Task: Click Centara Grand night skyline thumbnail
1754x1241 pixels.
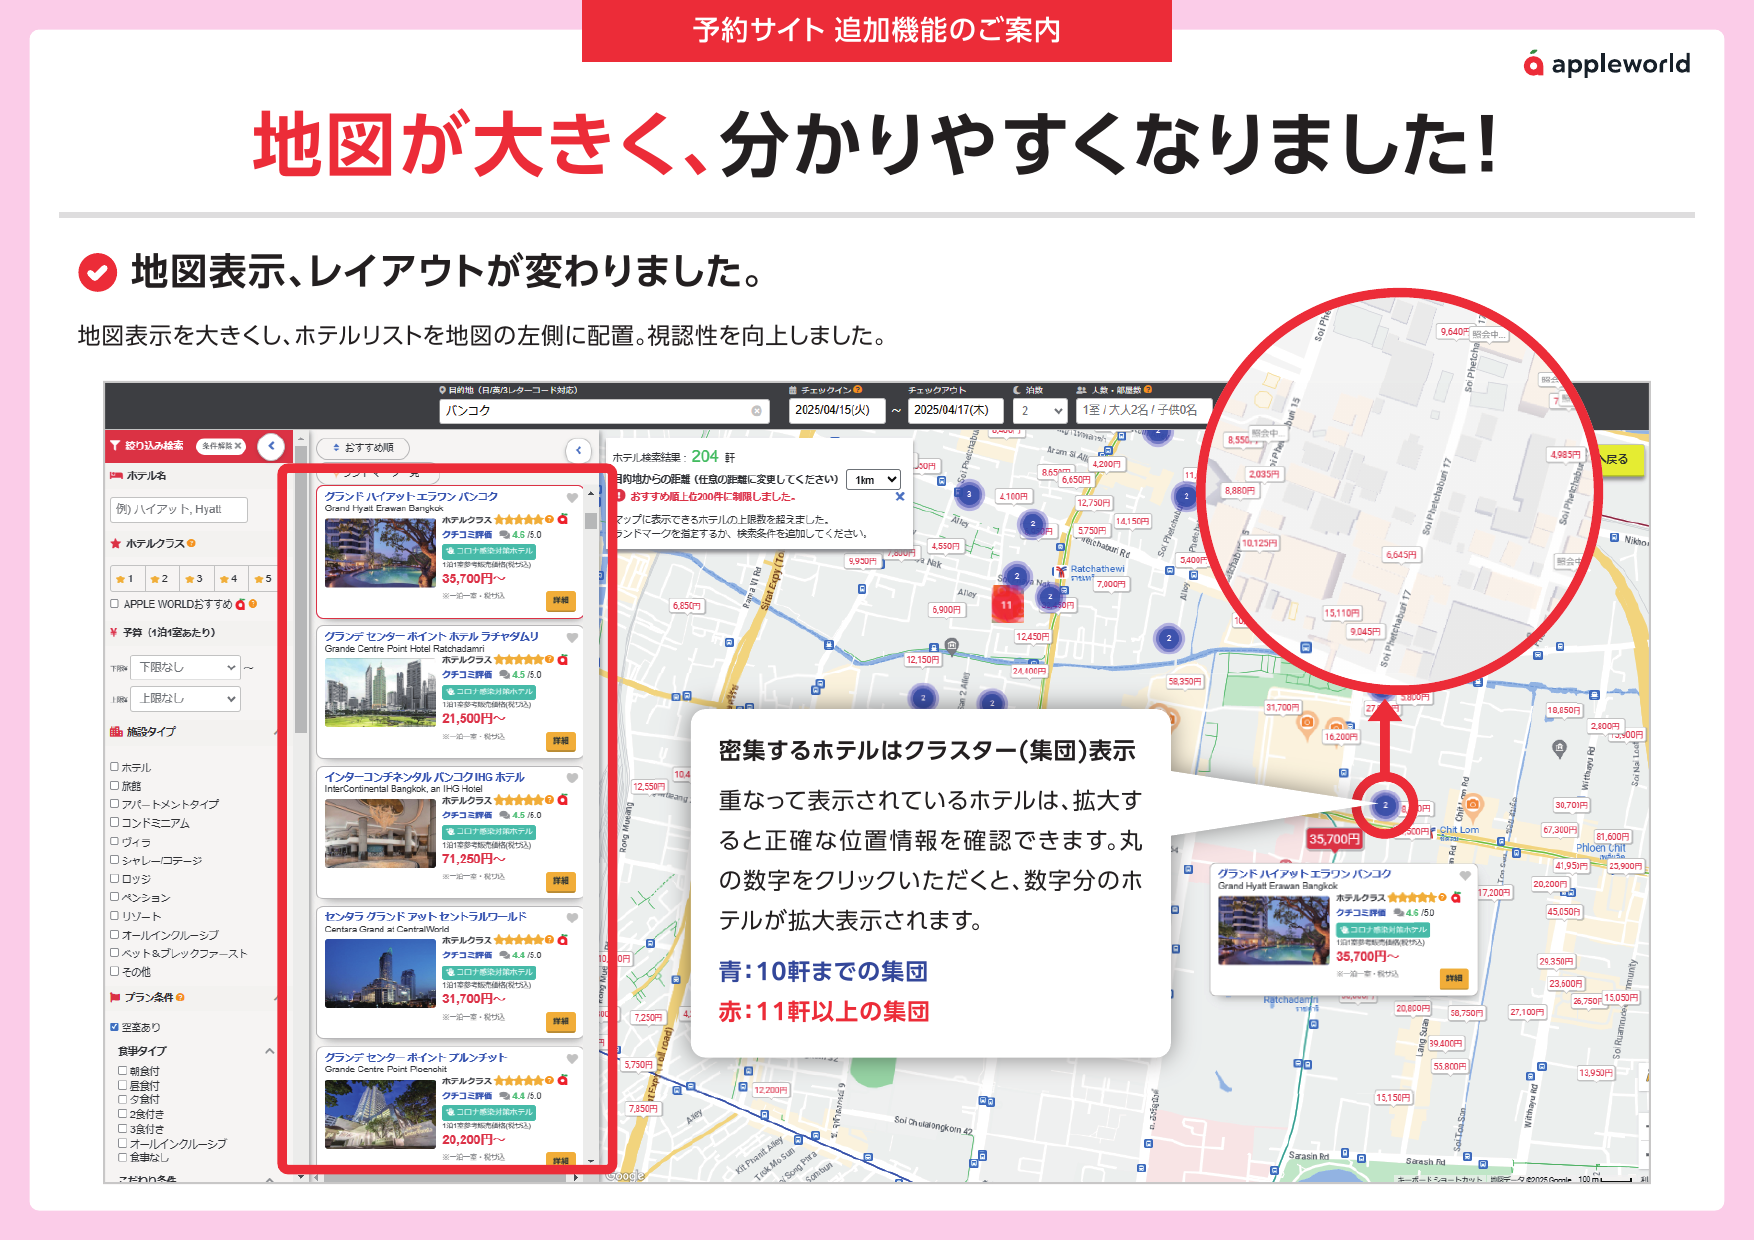Action: coord(380,974)
